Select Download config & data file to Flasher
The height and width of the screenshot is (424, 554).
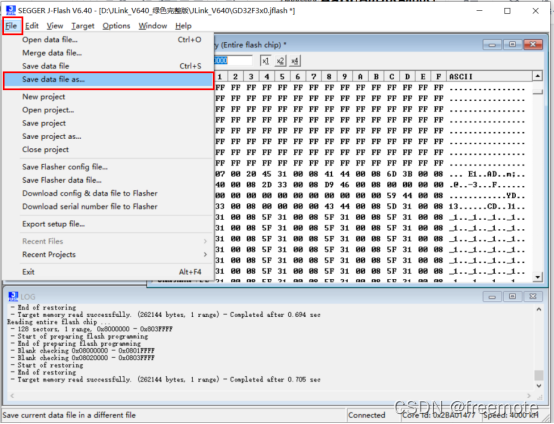coord(108,193)
